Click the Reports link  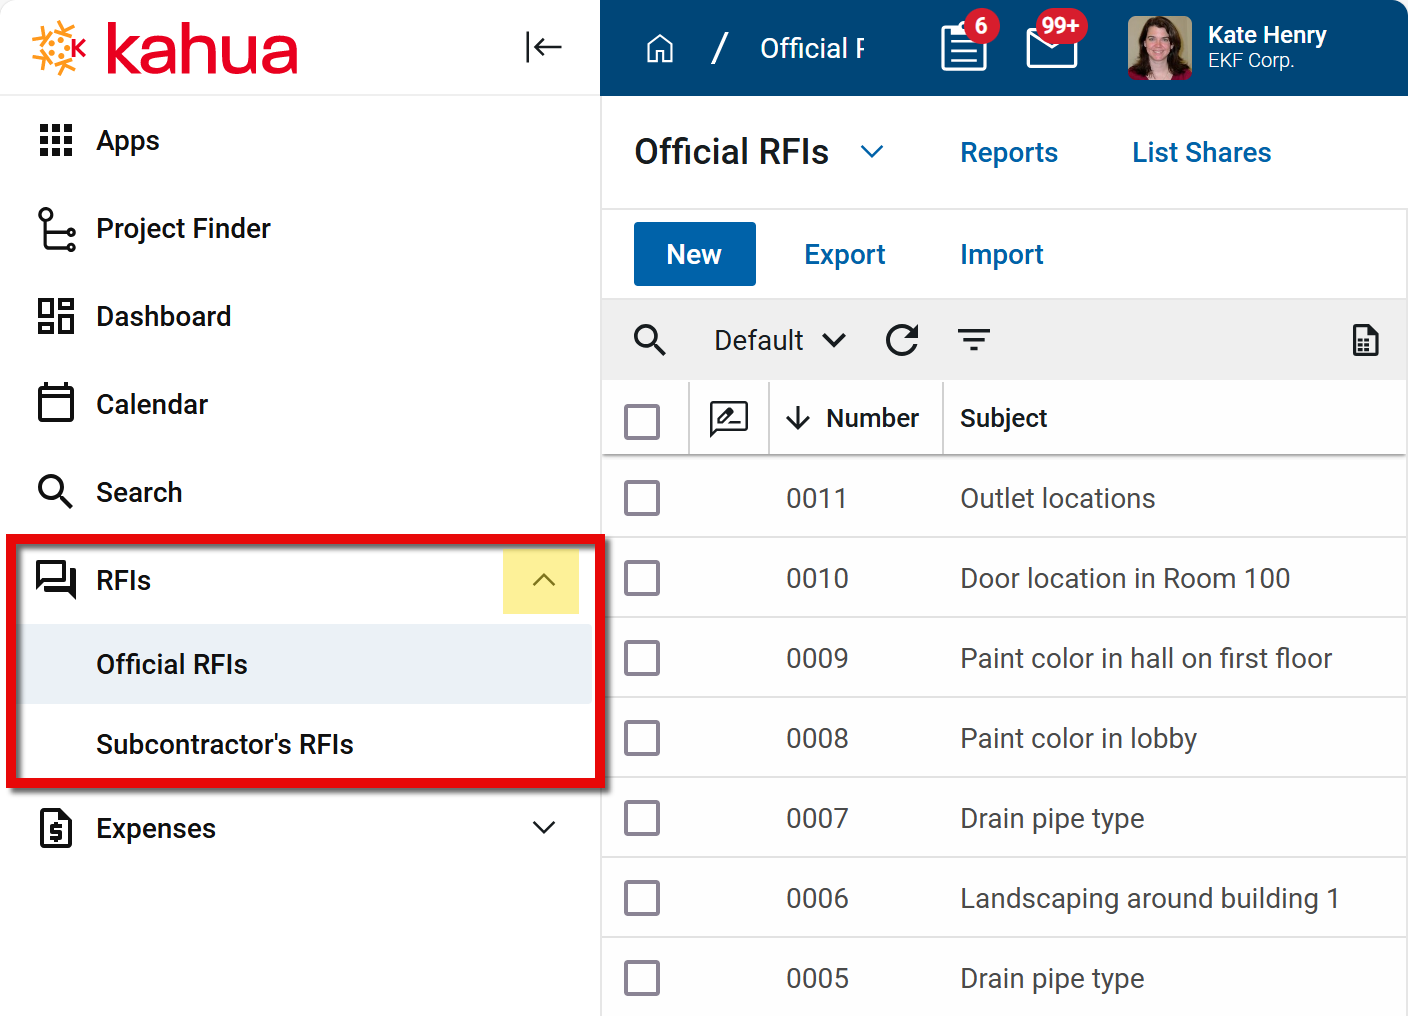pyautogui.click(x=1008, y=153)
